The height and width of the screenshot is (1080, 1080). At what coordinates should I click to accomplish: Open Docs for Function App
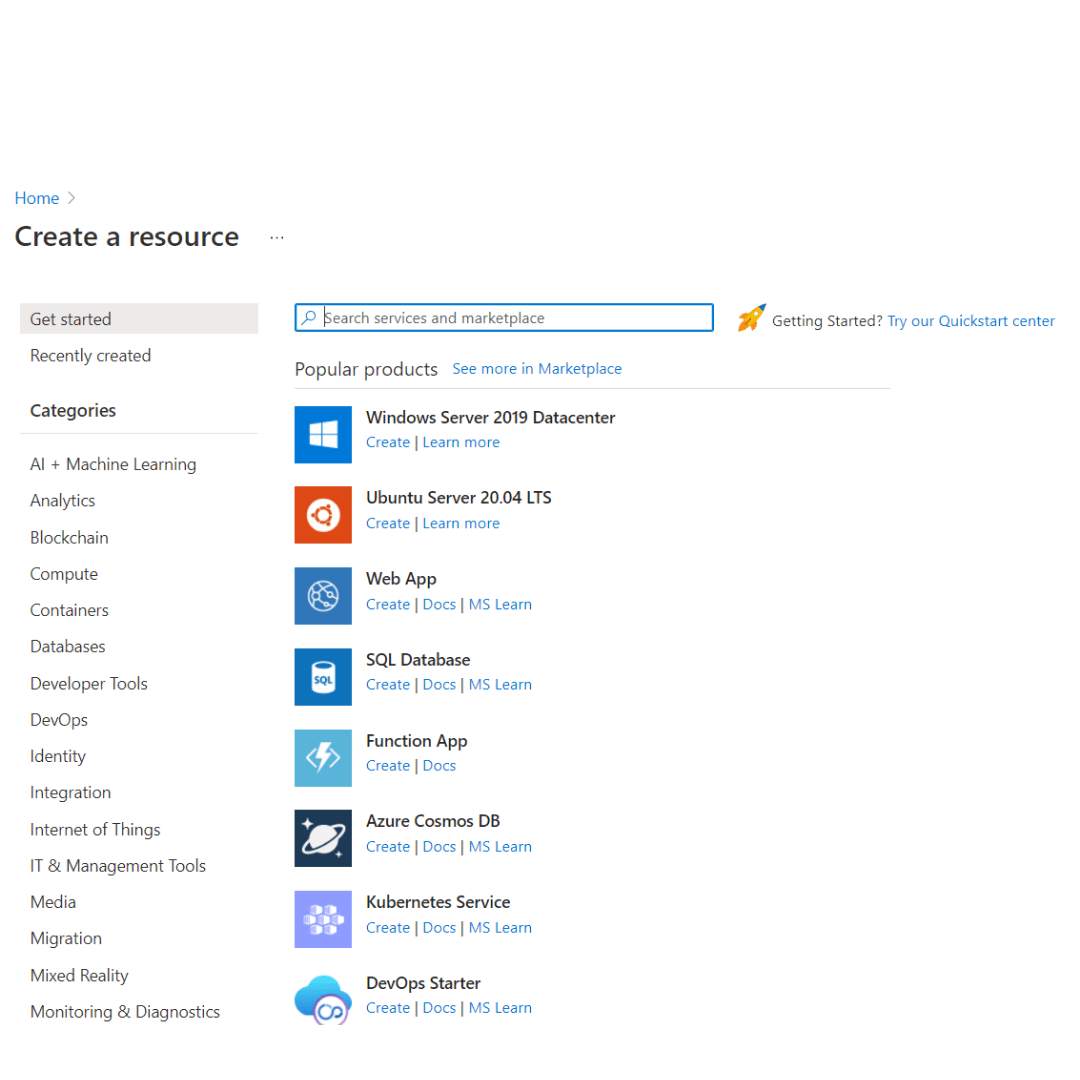coord(439,766)
